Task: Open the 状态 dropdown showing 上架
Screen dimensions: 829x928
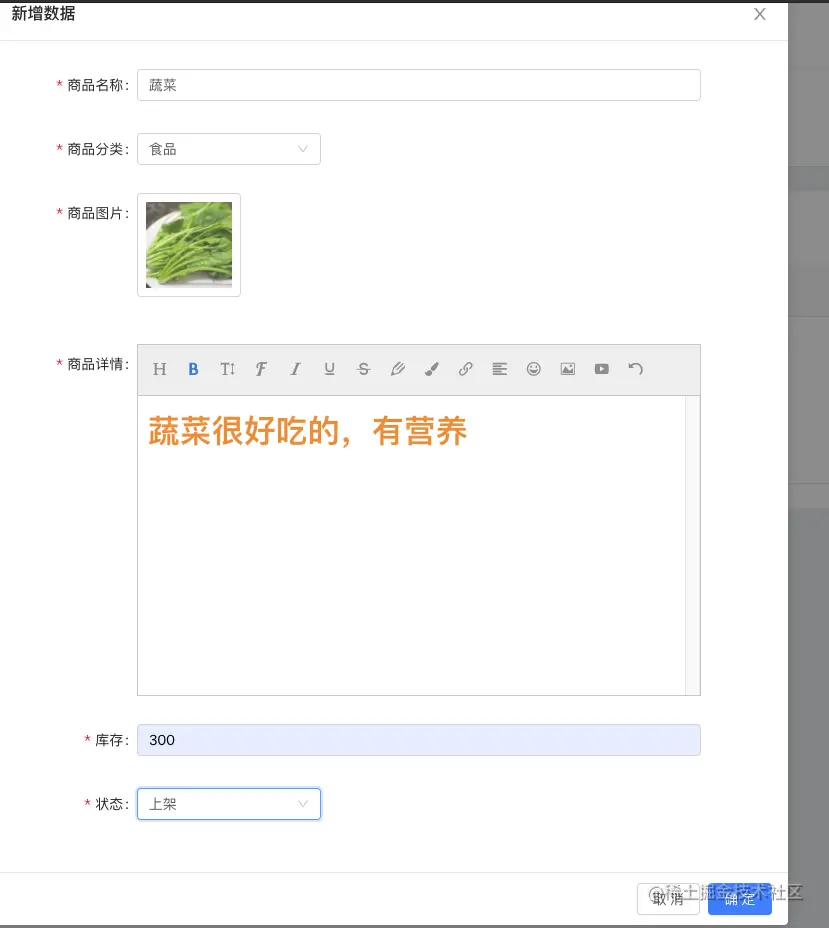Action: point(229,804)
